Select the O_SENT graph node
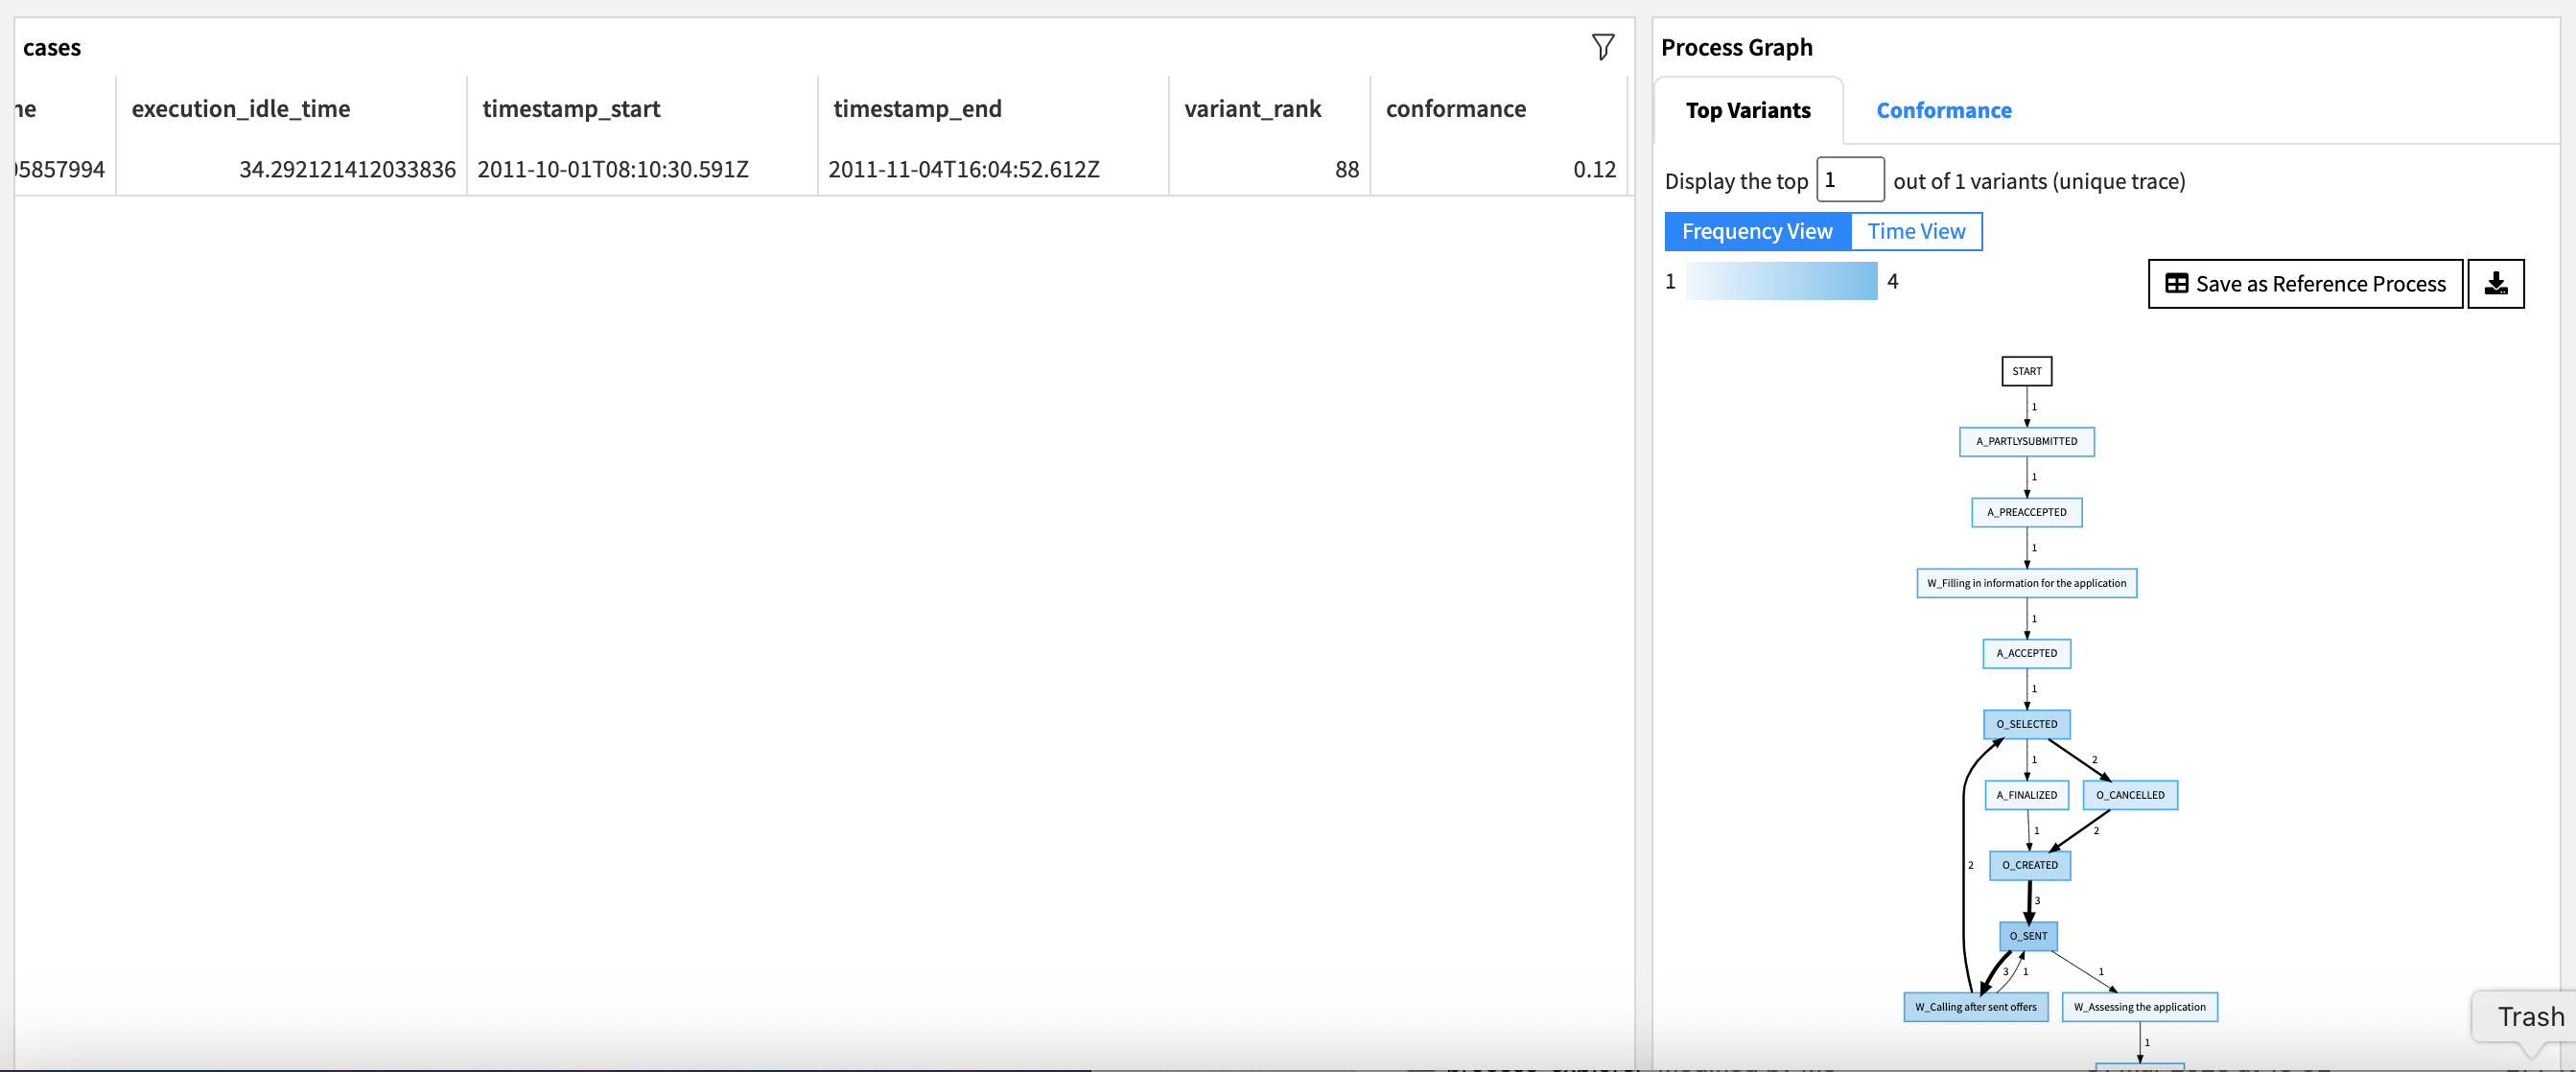 [x=2028, y=936]
